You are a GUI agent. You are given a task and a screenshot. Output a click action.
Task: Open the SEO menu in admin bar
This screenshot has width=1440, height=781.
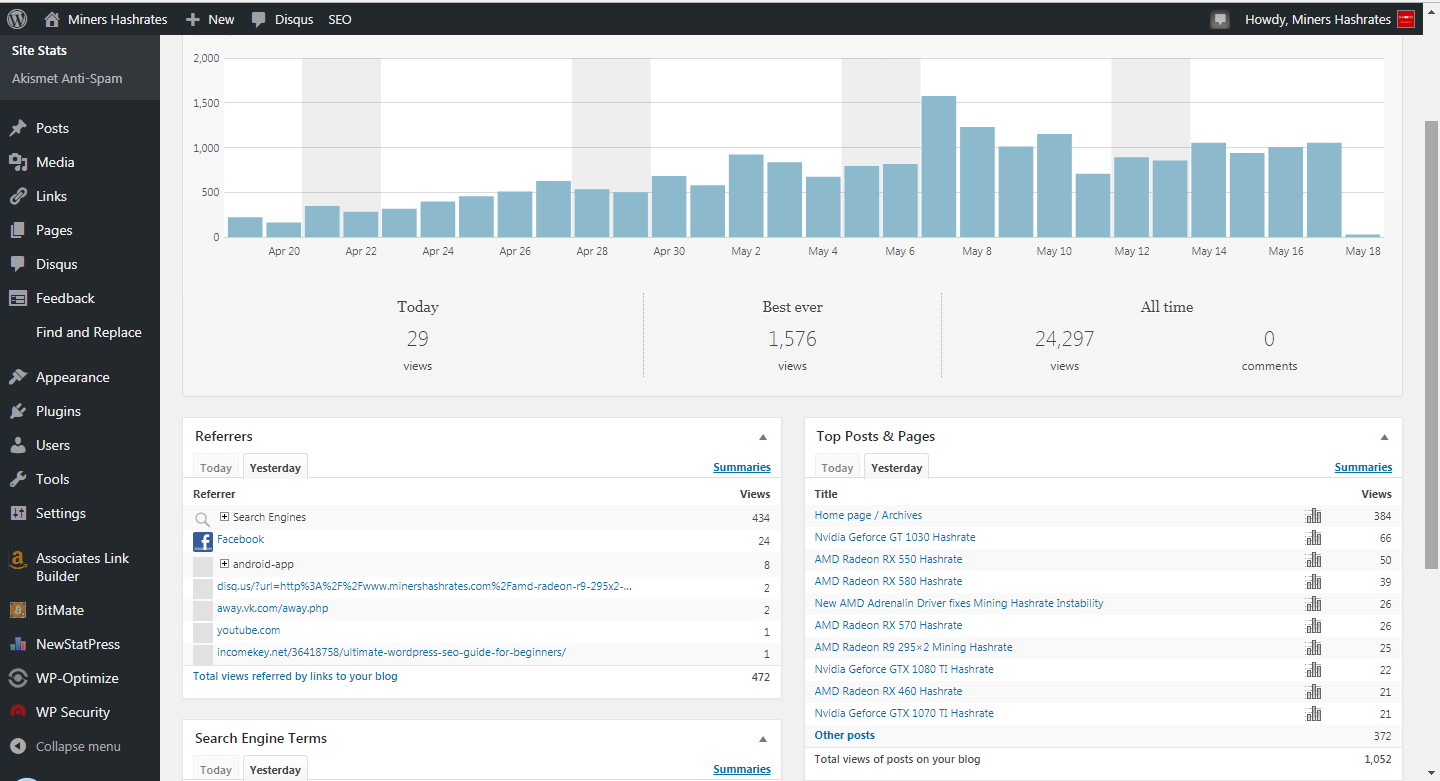pyautogui.click(x=340, y=19)
